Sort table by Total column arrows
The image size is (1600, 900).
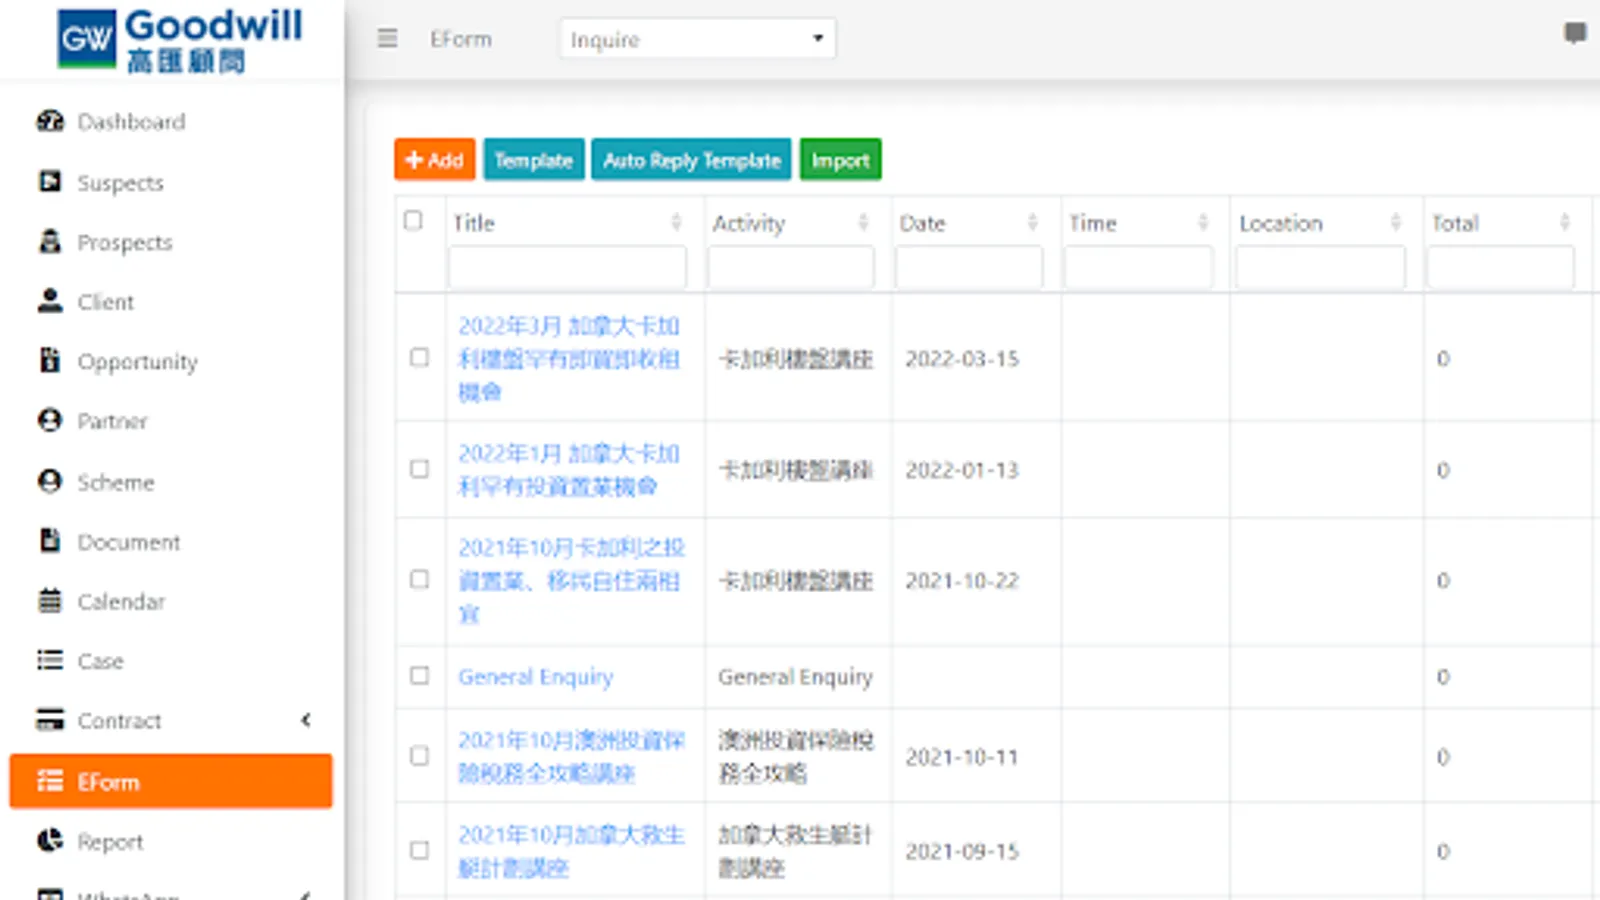click(x=1565, y=222)
